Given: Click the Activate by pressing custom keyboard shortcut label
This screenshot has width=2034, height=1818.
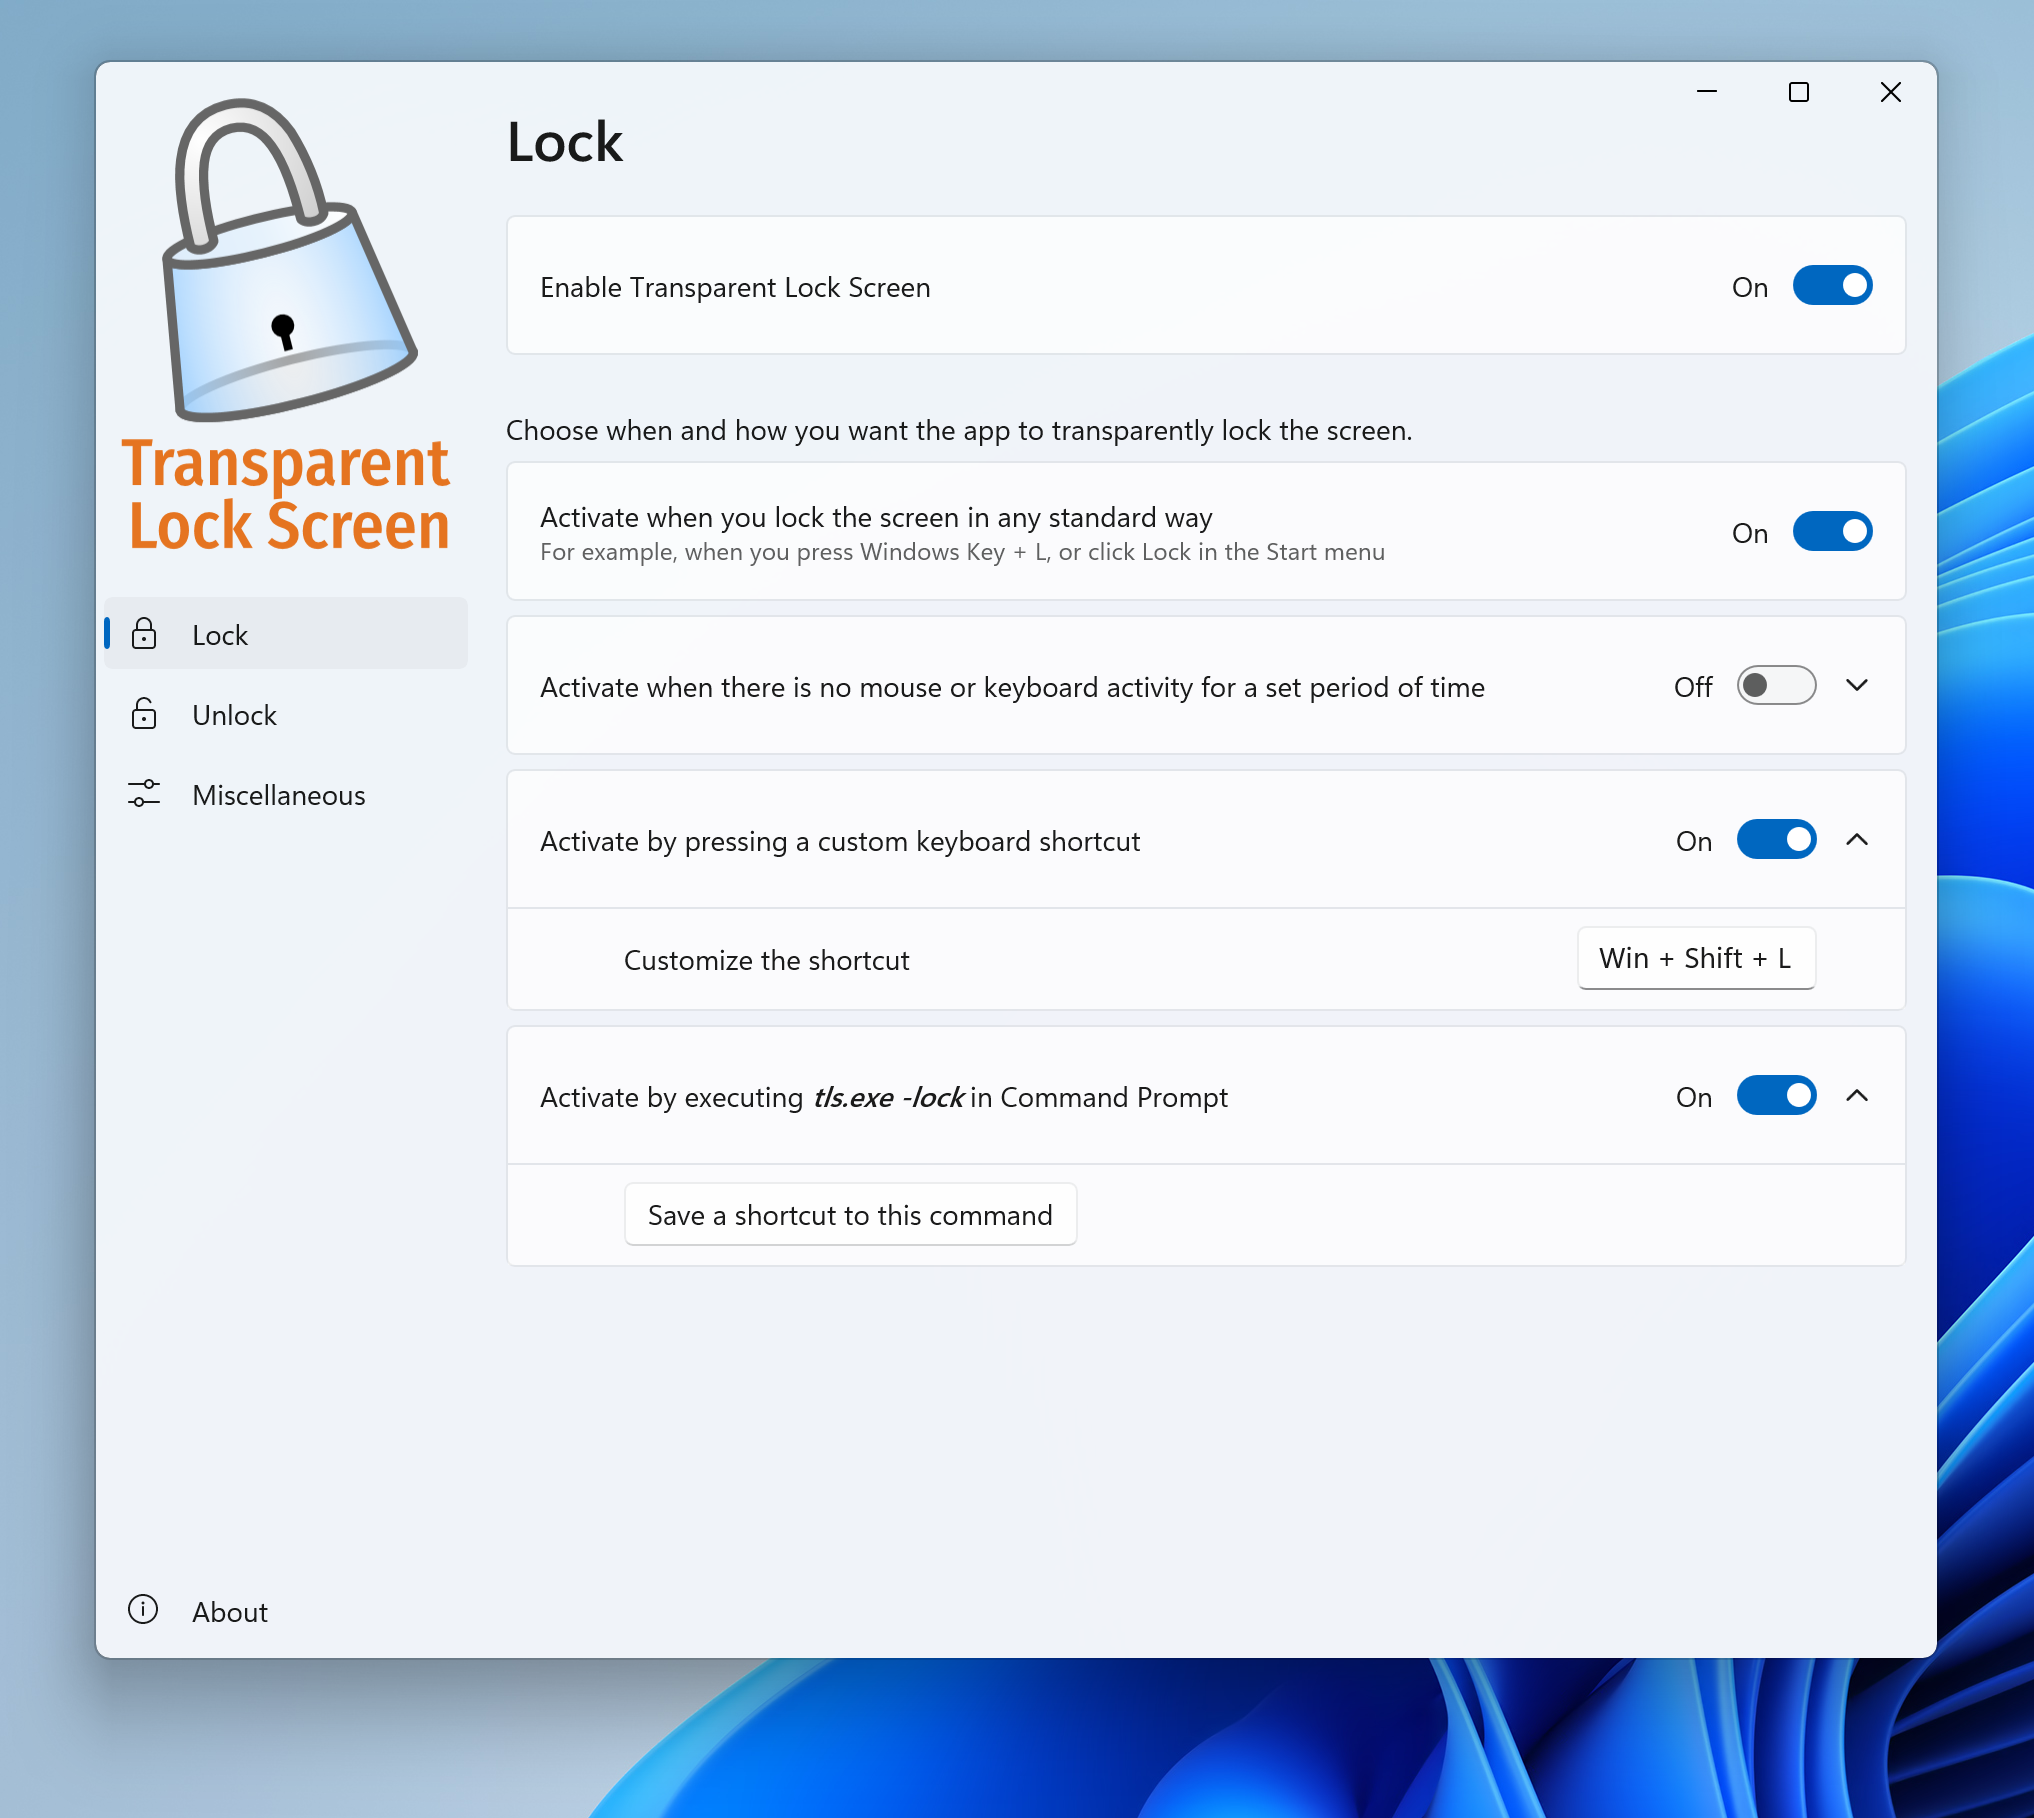Looking at the screenshot, I should coord(840,842).
